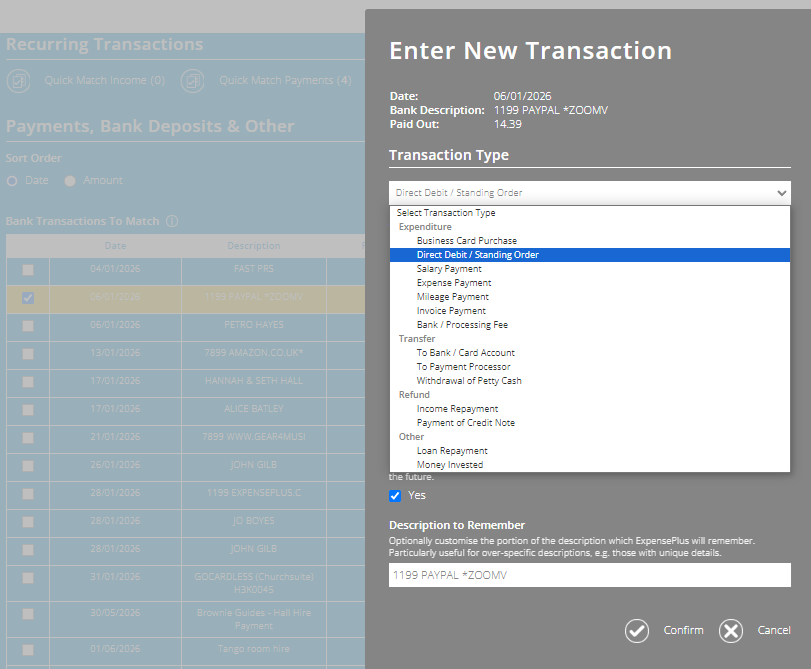Click the 13/01/2026 date cell

(115, 353)
